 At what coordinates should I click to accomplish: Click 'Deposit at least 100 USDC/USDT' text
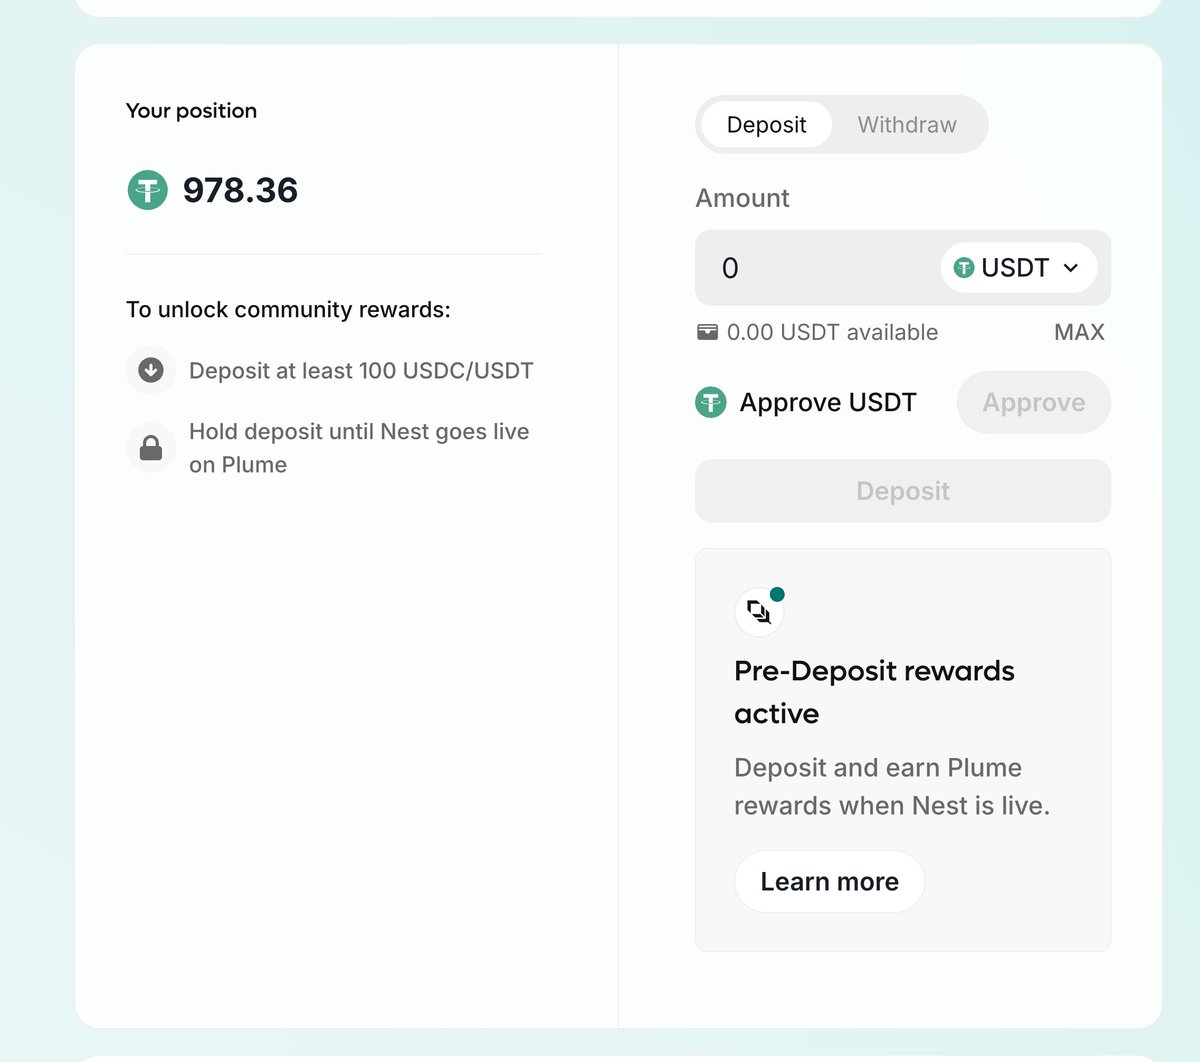click(x=361, y=371)
